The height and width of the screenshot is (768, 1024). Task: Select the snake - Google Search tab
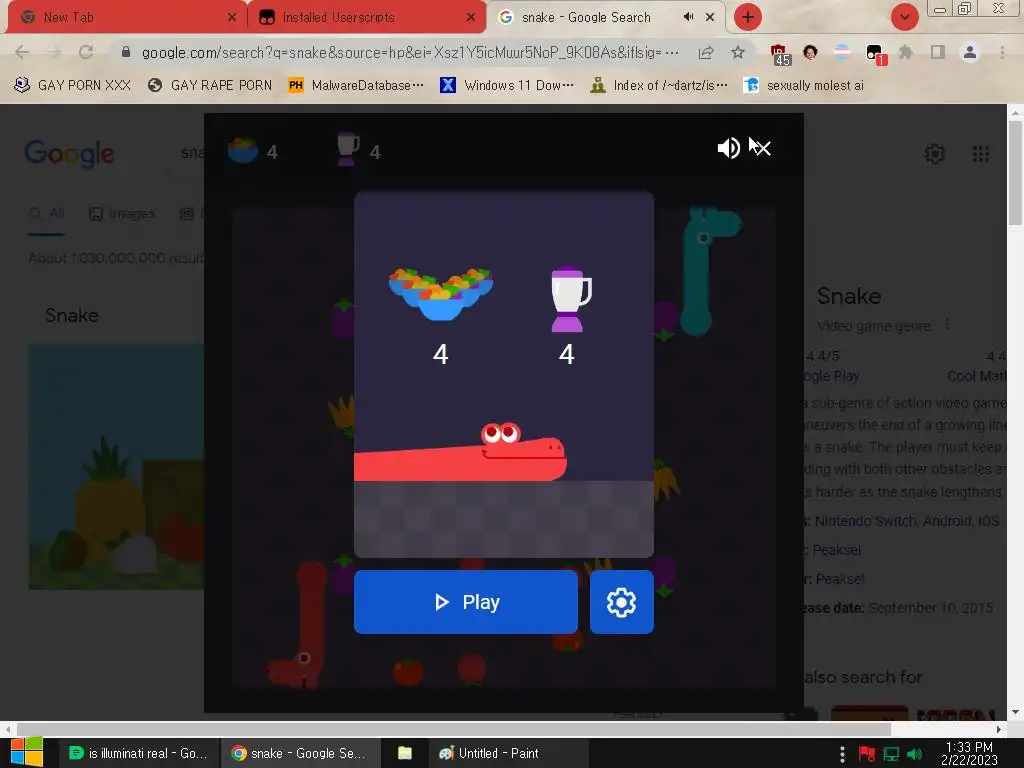(x=586, y=18)
